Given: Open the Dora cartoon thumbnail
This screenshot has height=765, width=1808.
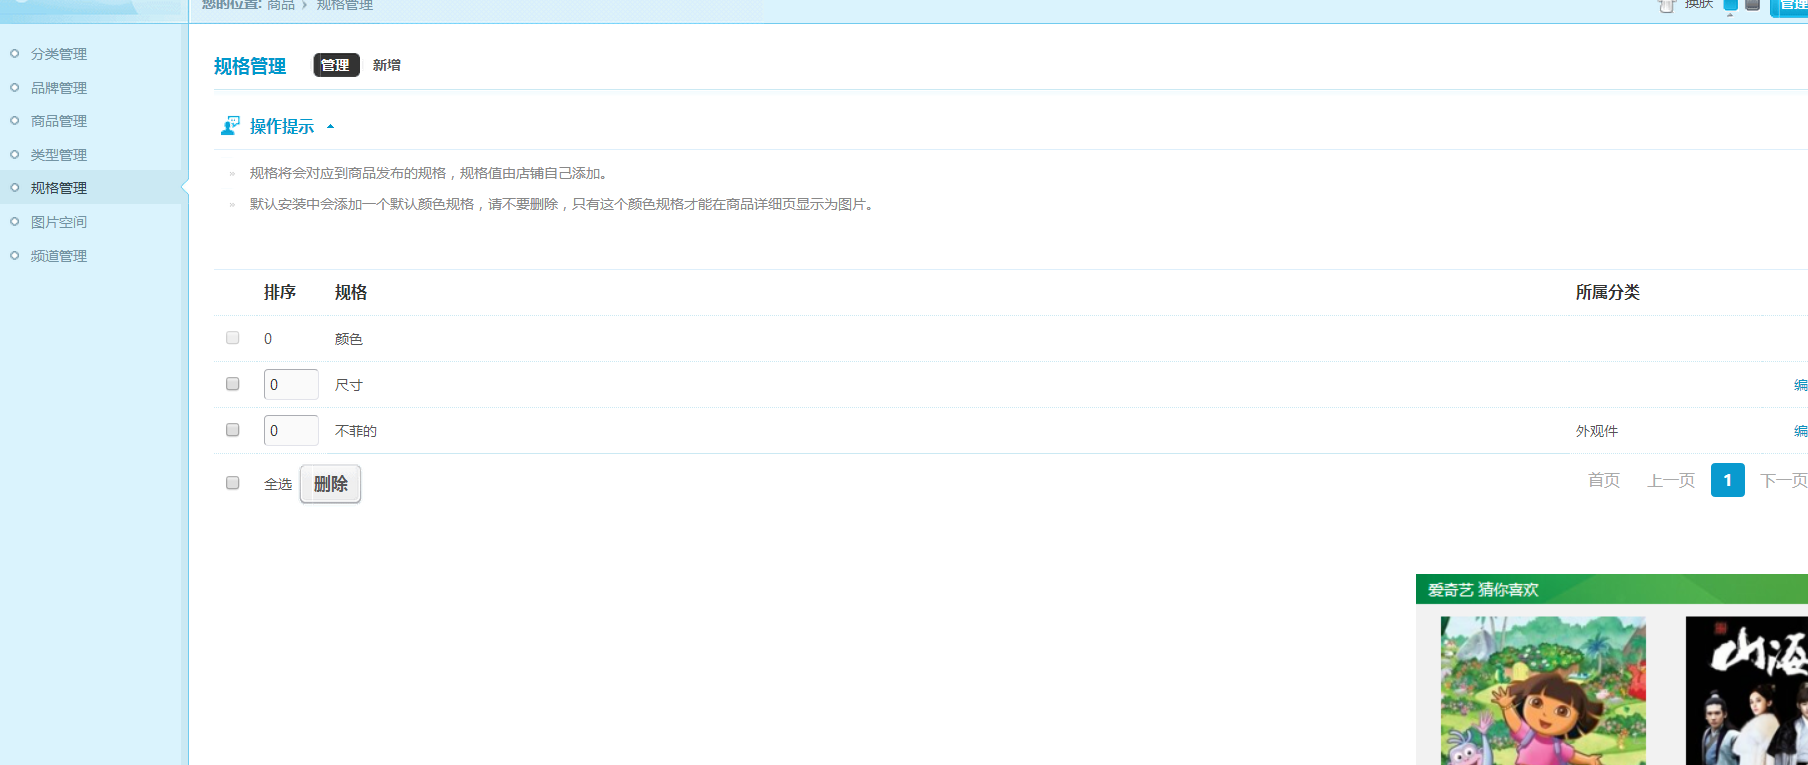Looking at the screenshot, I should click(1543, 690).
